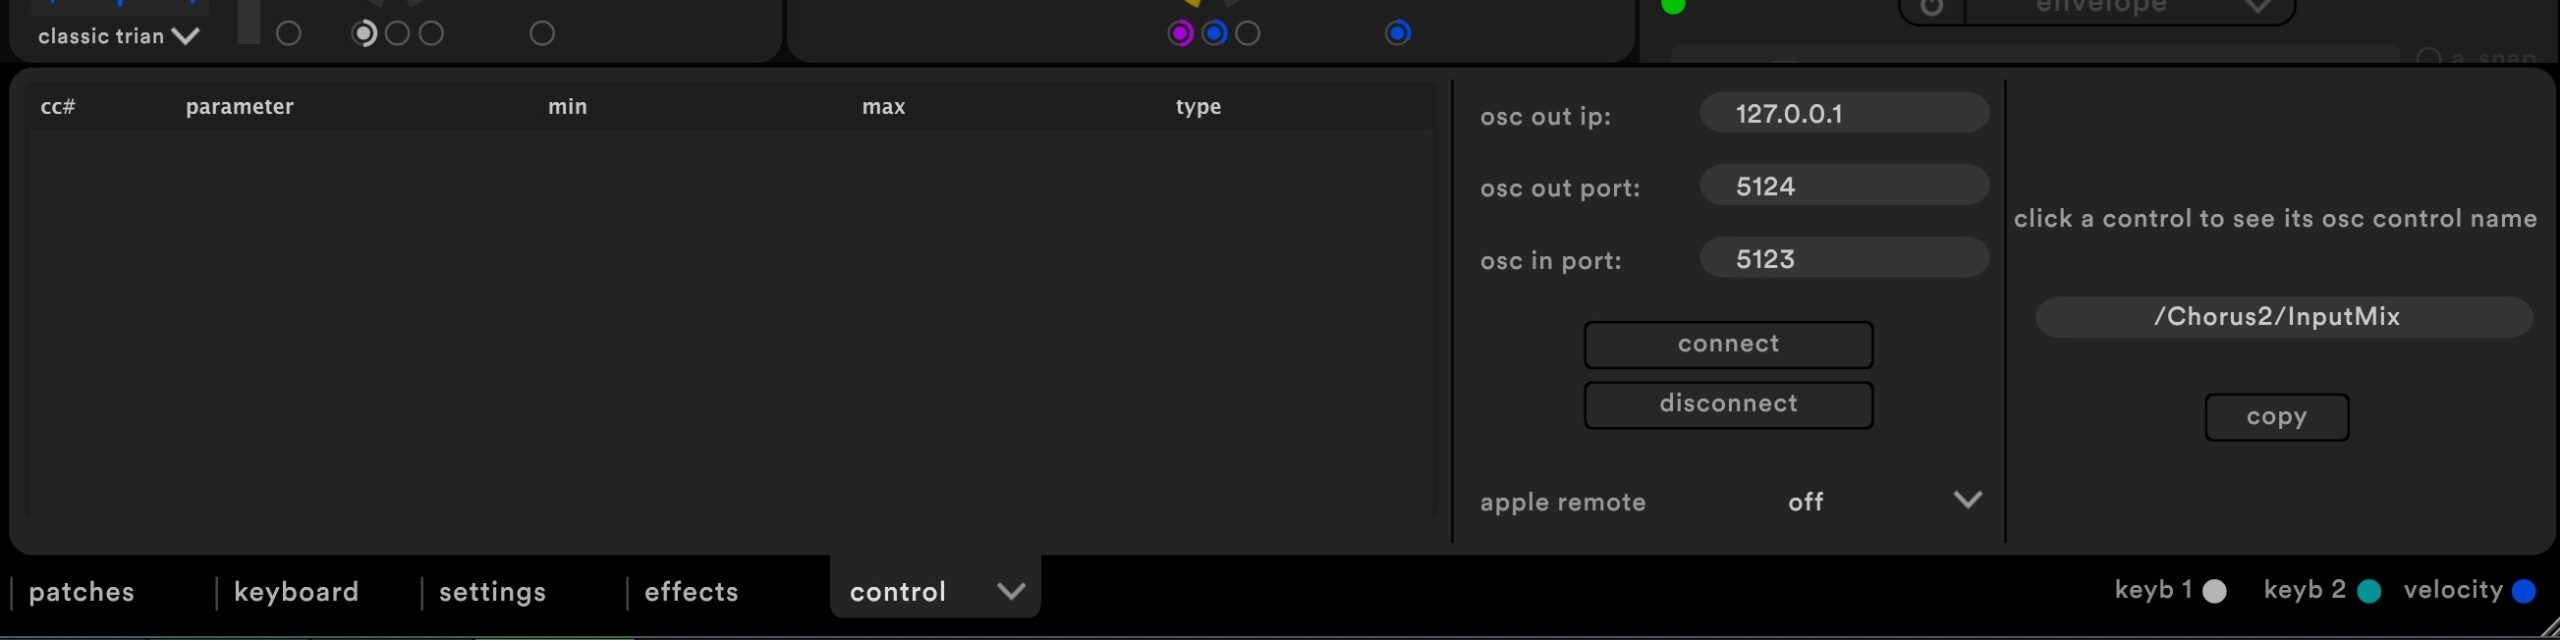
Task: Switch to the patches tab
Action: [81, 592]
